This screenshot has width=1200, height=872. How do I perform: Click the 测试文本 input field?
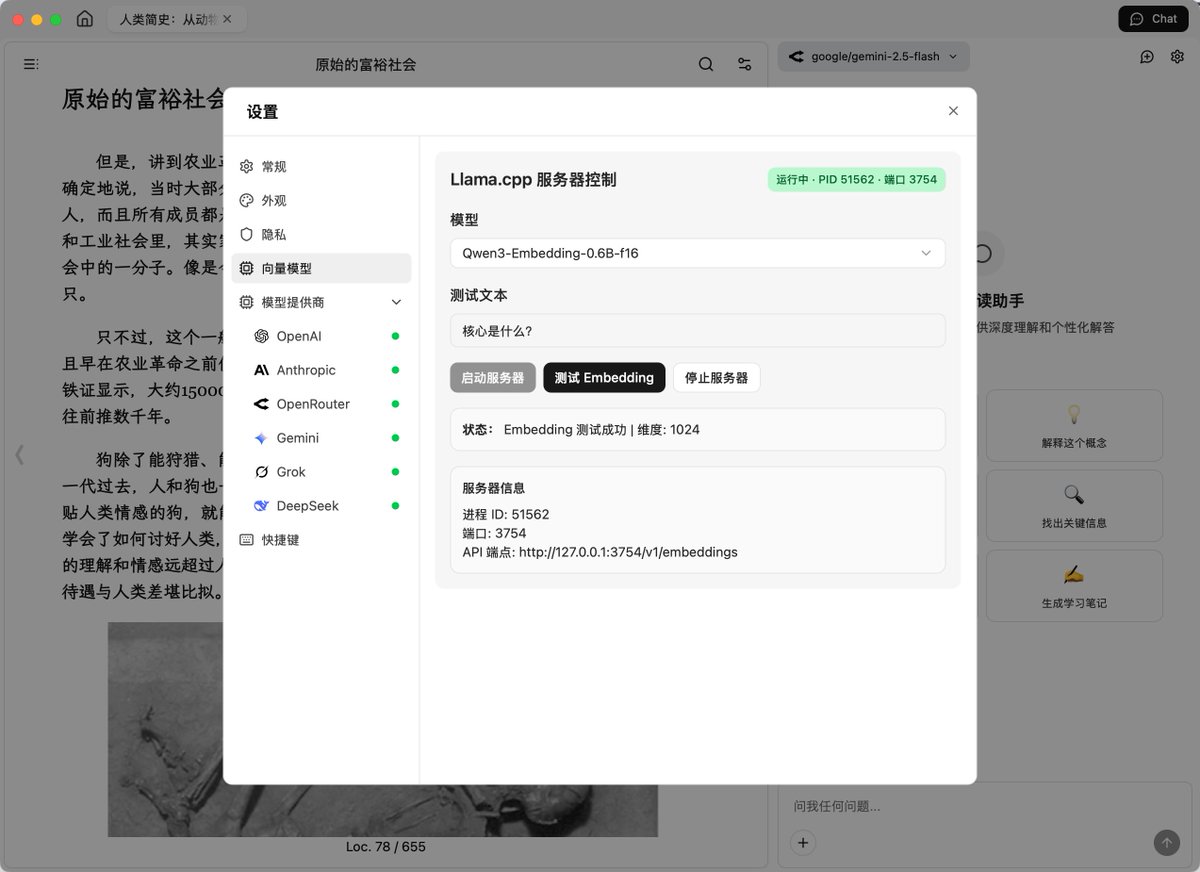[697, 331]
